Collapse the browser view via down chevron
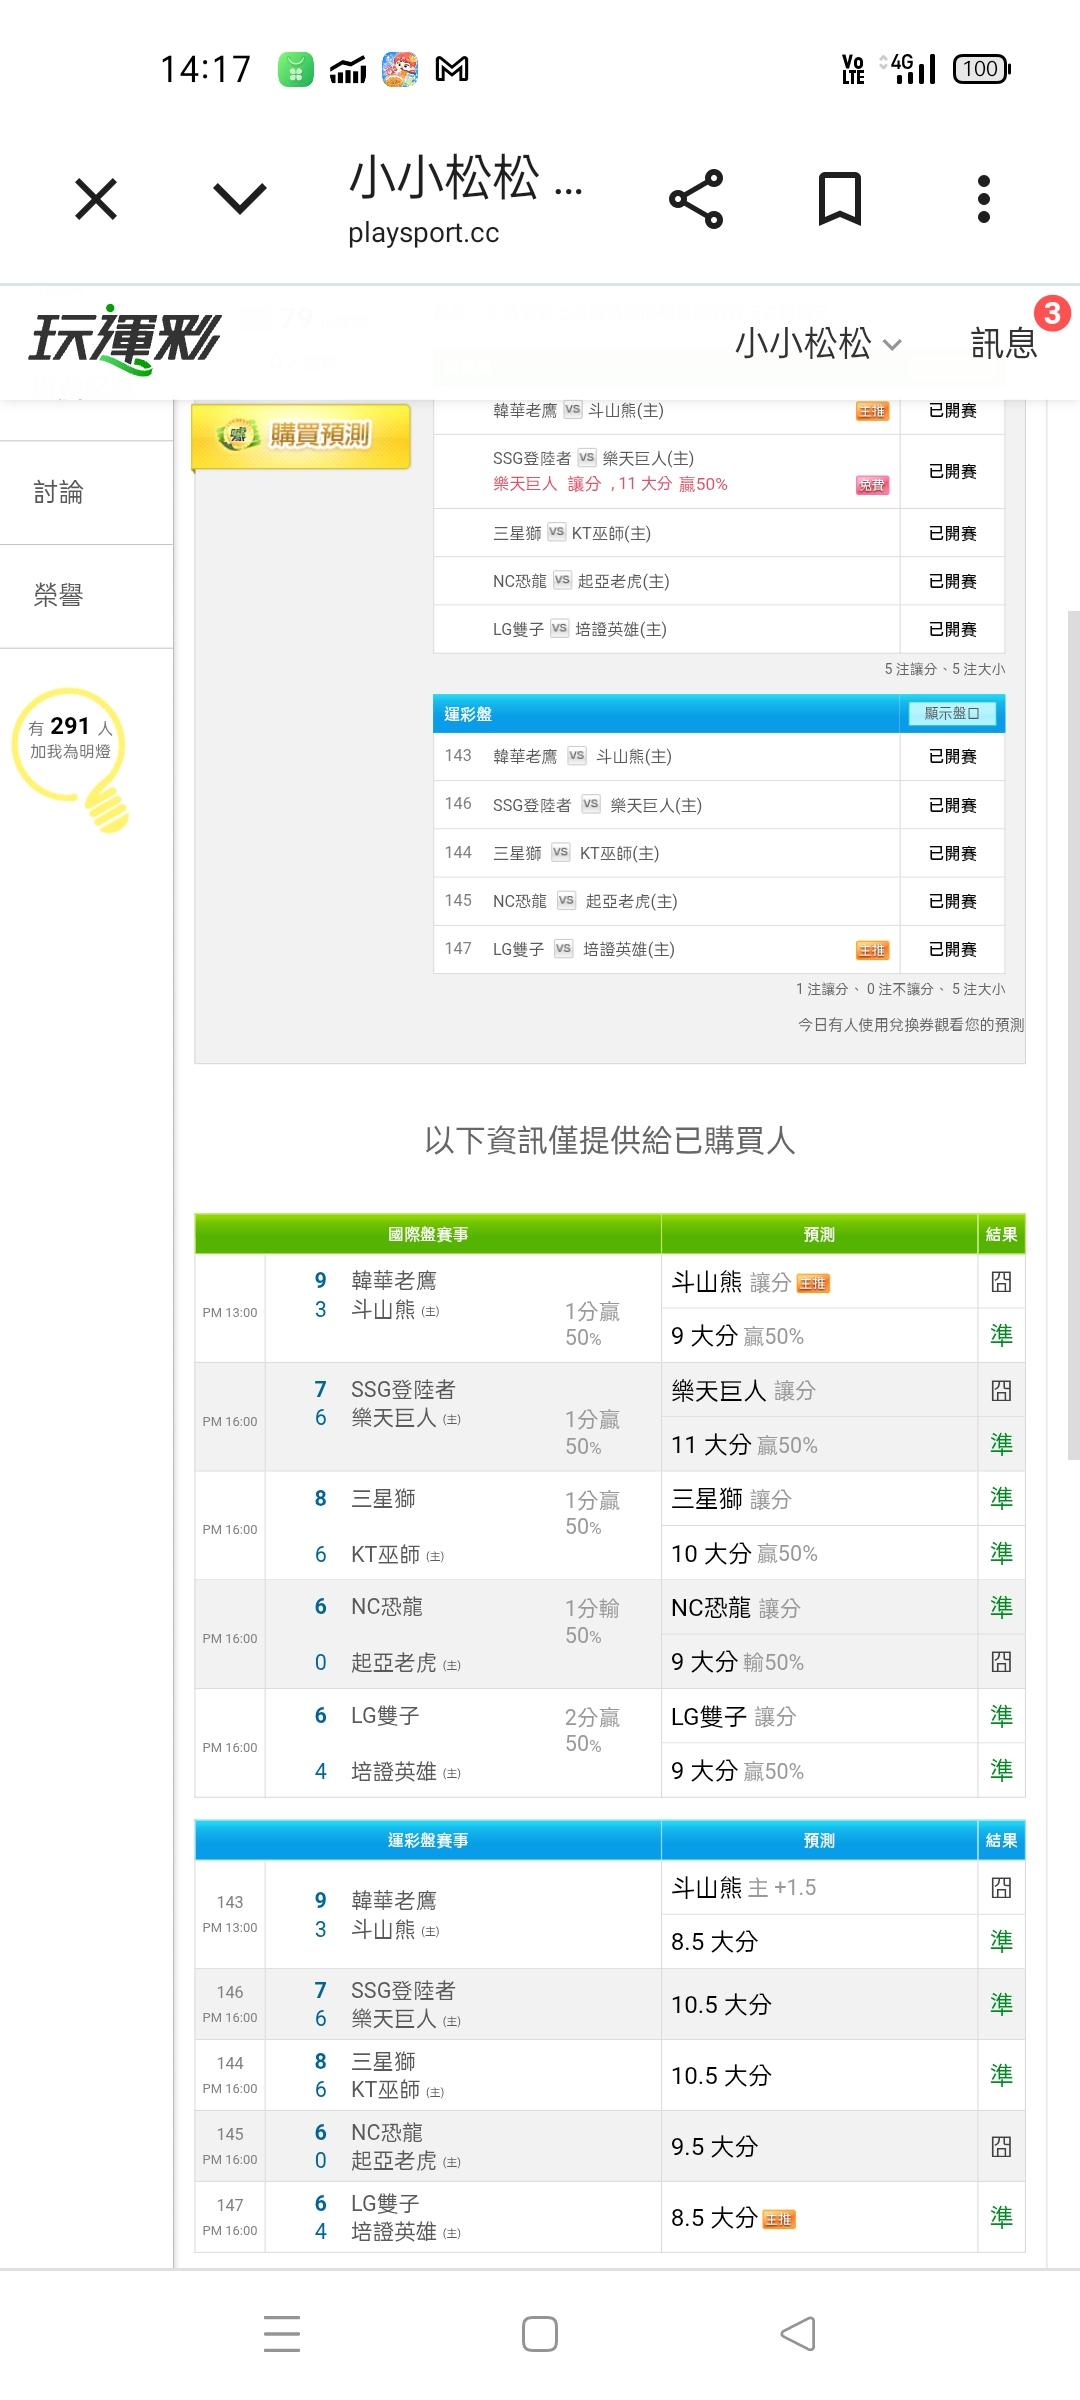 click(x=240, y=199)
